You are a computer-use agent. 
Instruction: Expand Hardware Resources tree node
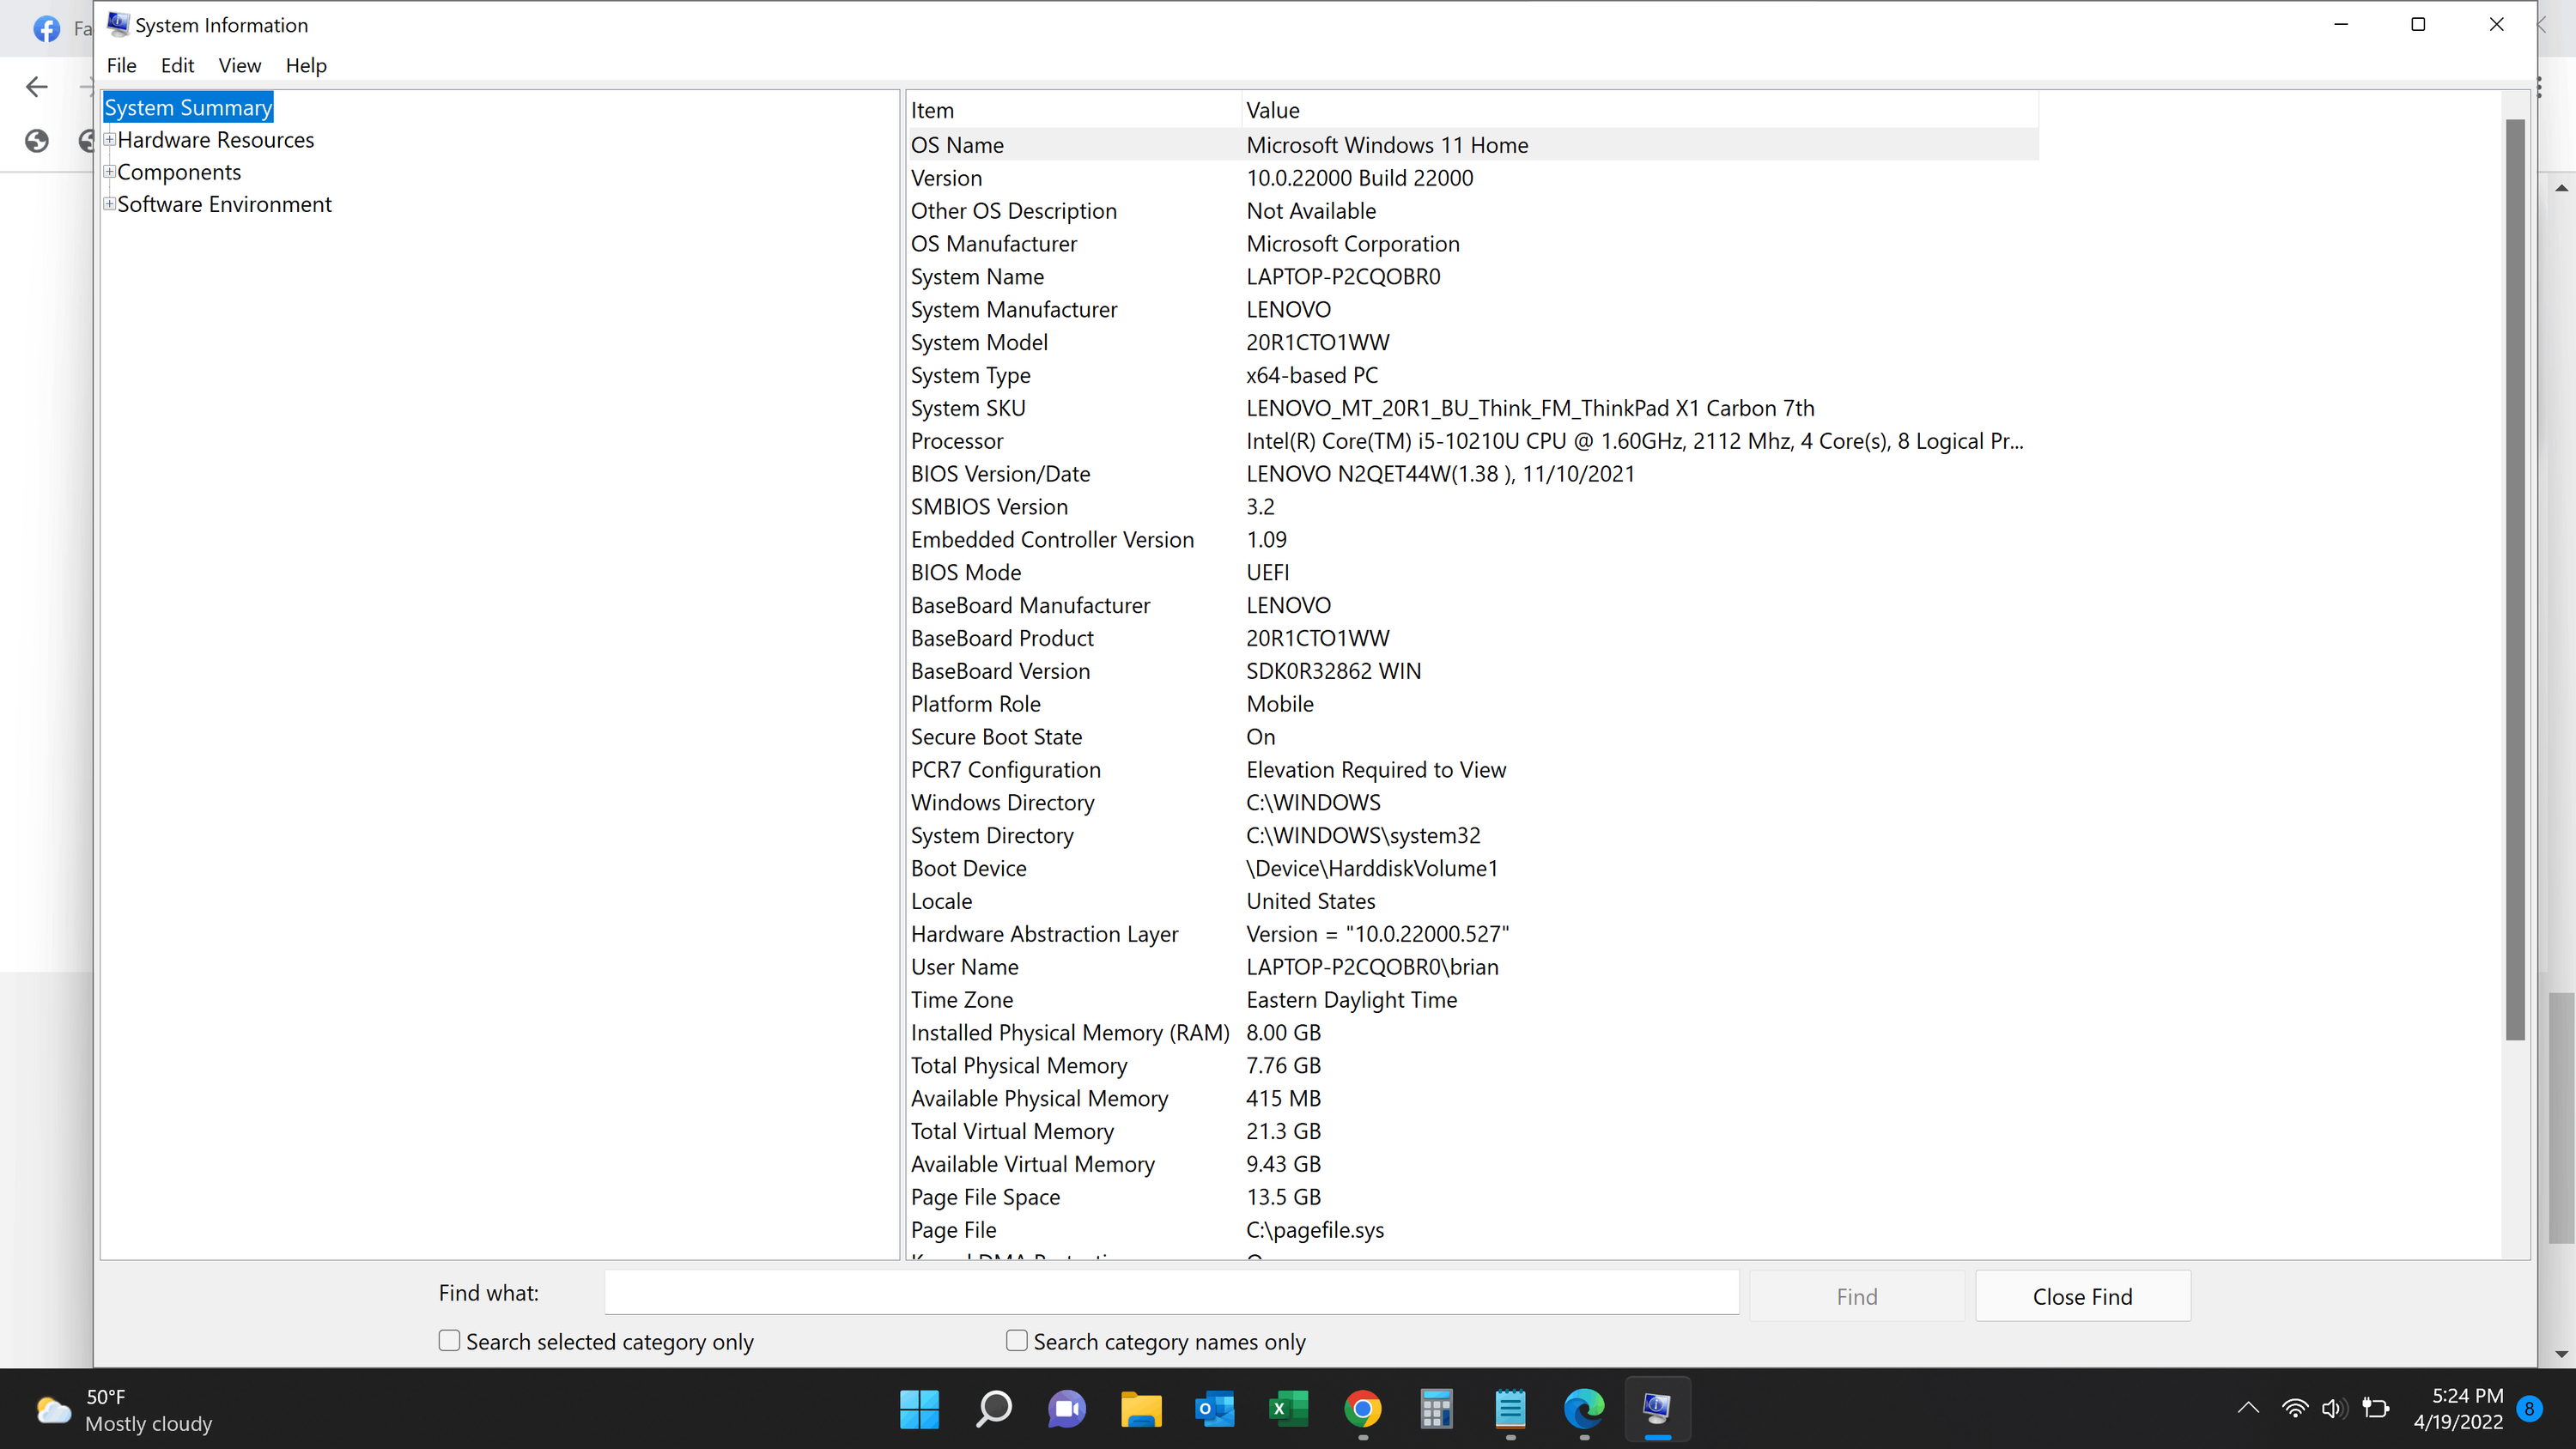(x=109, y=140)
